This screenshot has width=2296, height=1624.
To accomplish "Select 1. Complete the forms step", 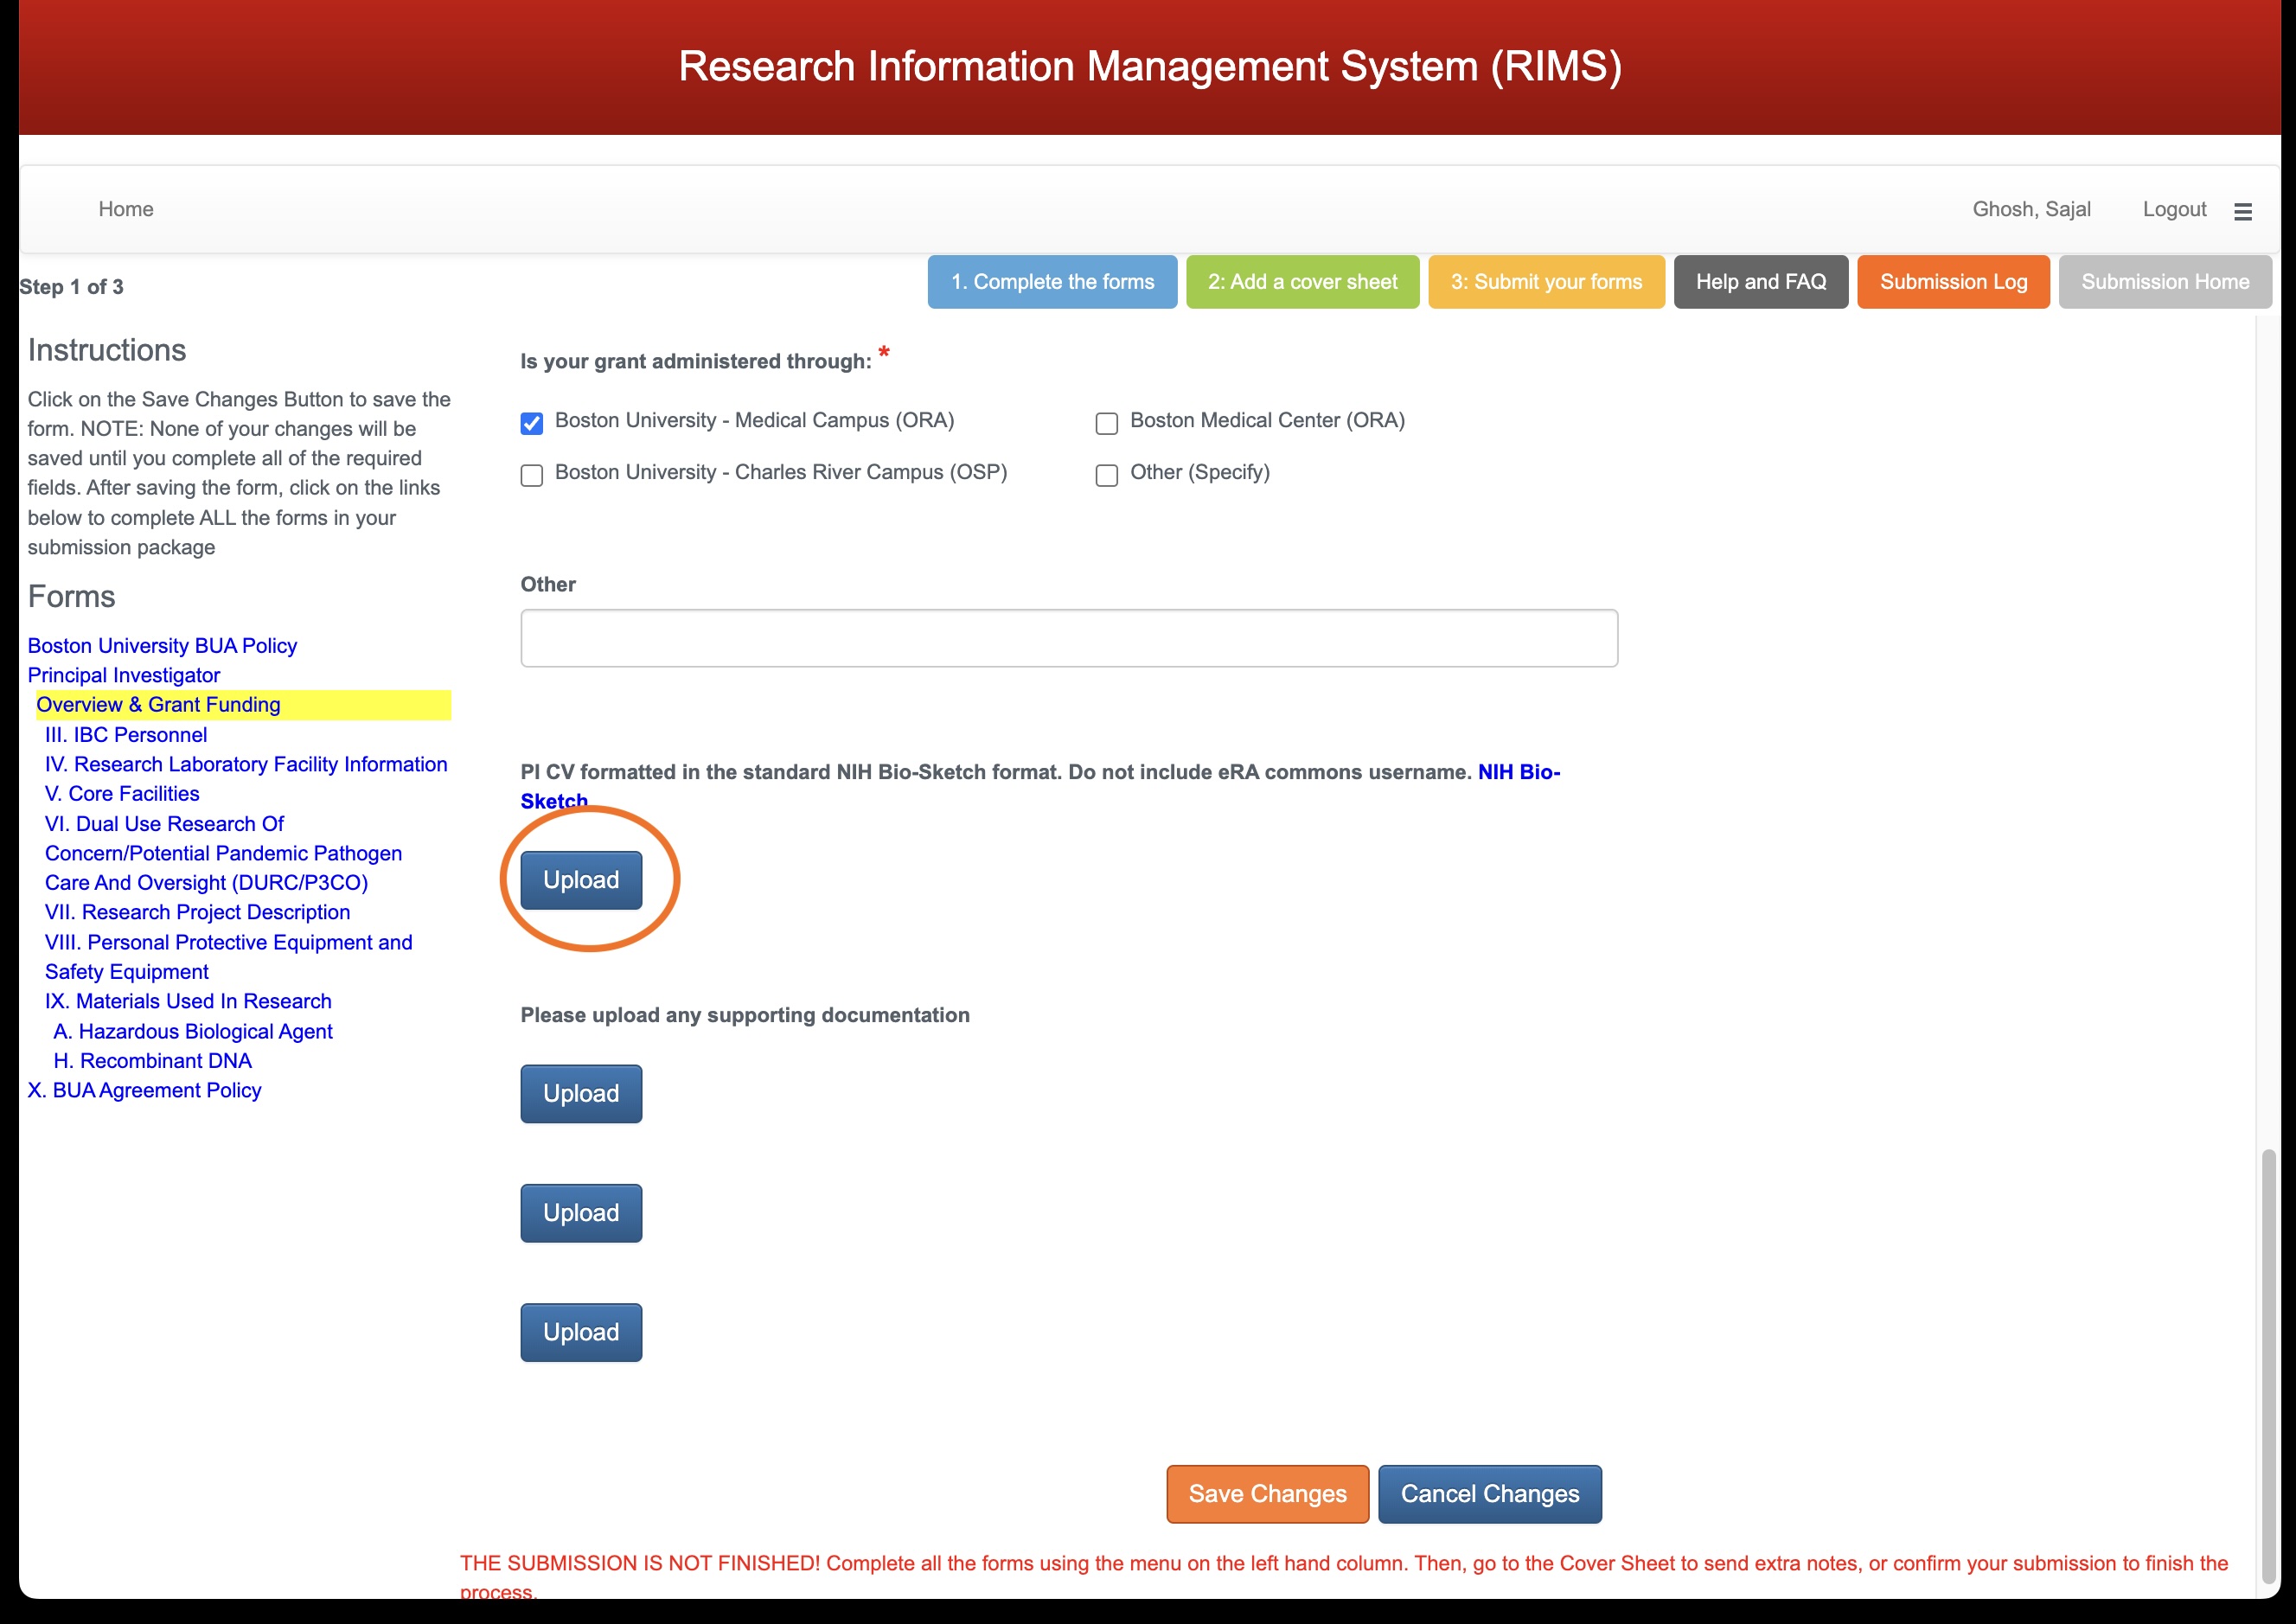I will click(1052, 282).
